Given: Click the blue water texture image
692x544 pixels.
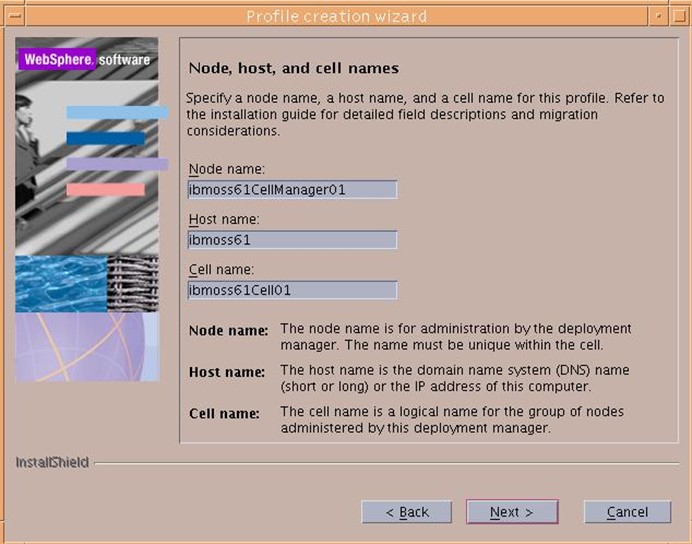Looking at the screenshot, I should pyautogui.click(x=61, y=283).
